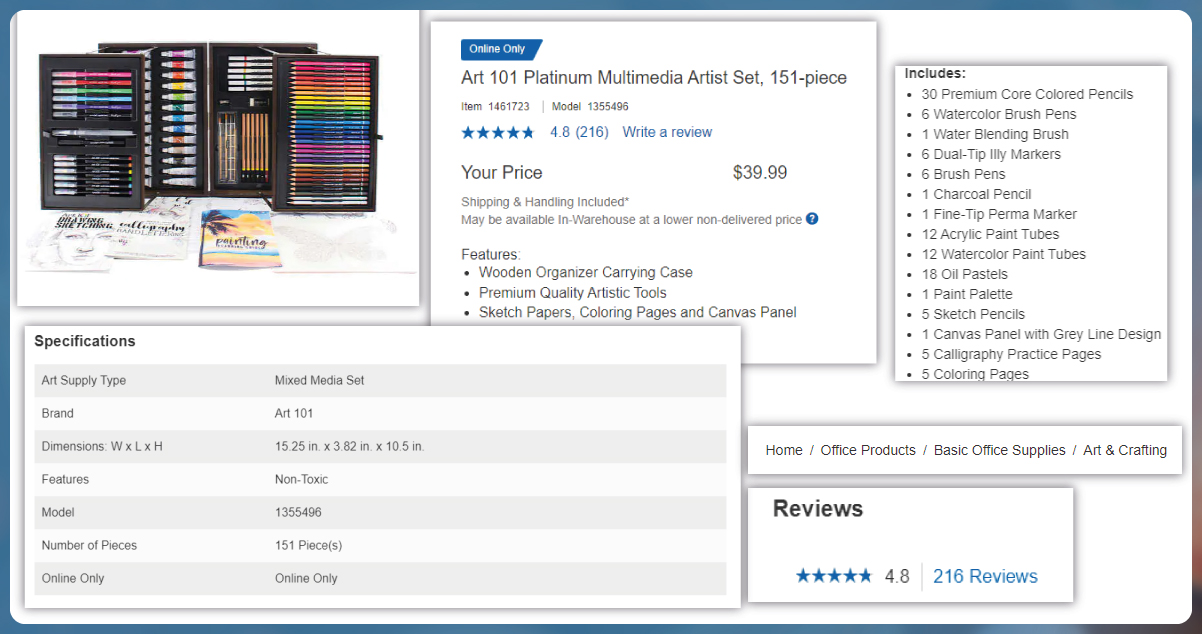Click 6 Watercolor Brush Pens entry
This screenshot has width=1202, height=634.
pyautogui.click(x=999, y=114)
